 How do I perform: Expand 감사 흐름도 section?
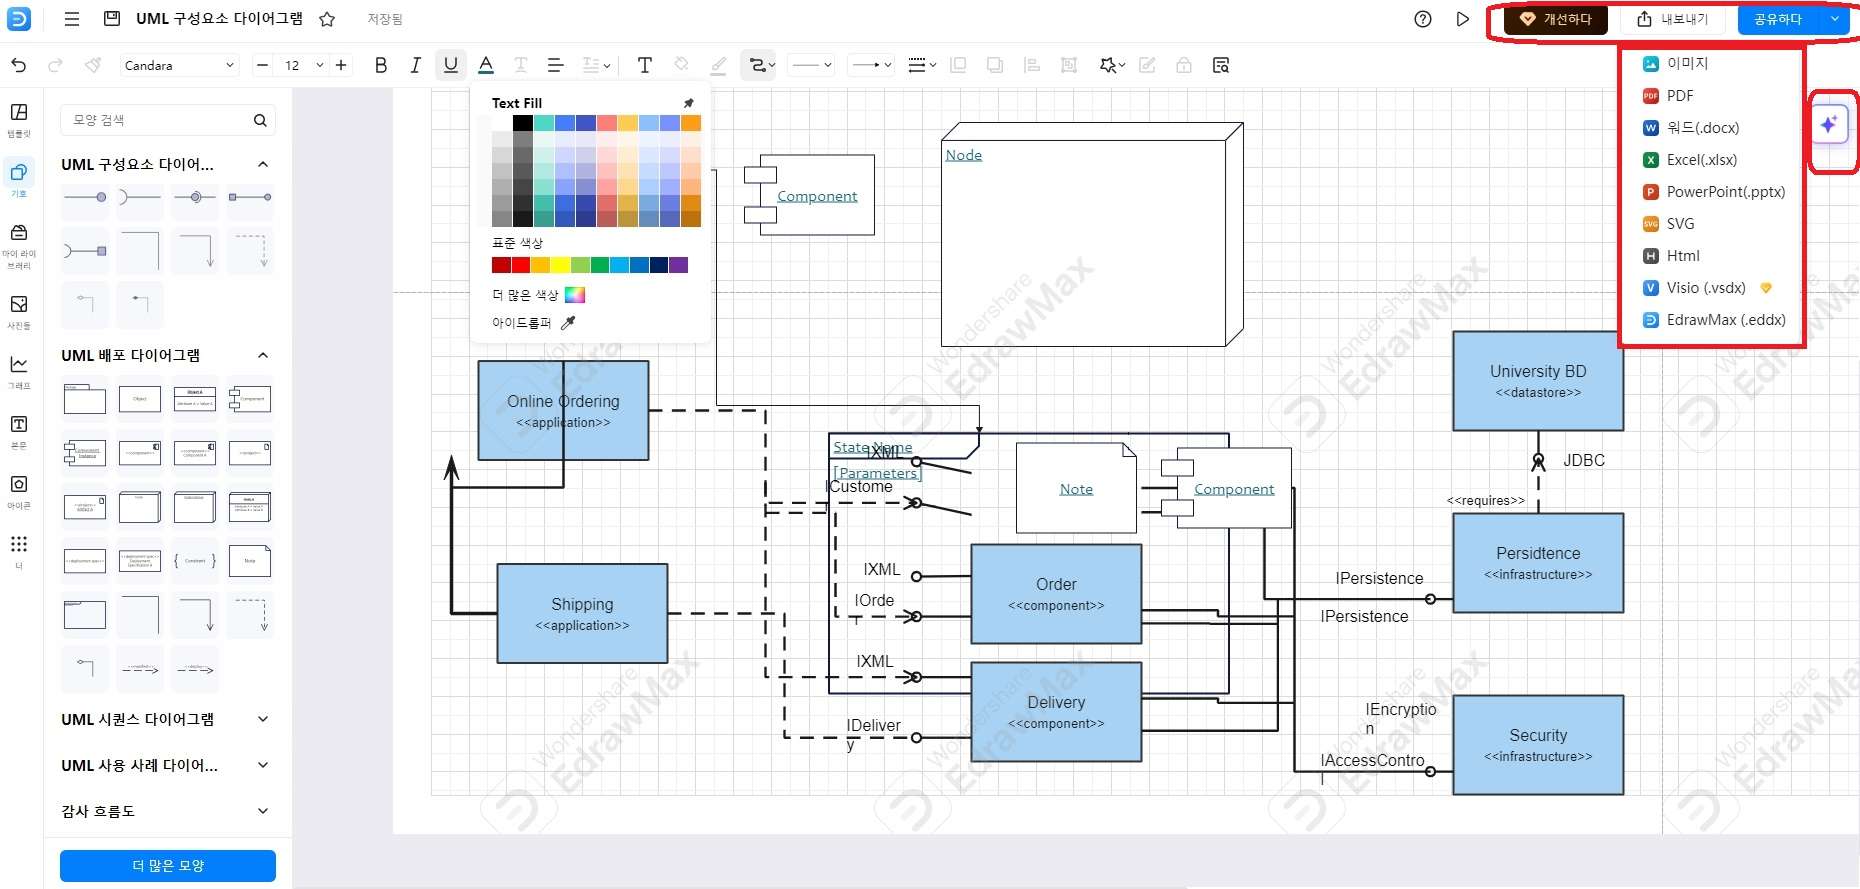click(x=263, y=811)
